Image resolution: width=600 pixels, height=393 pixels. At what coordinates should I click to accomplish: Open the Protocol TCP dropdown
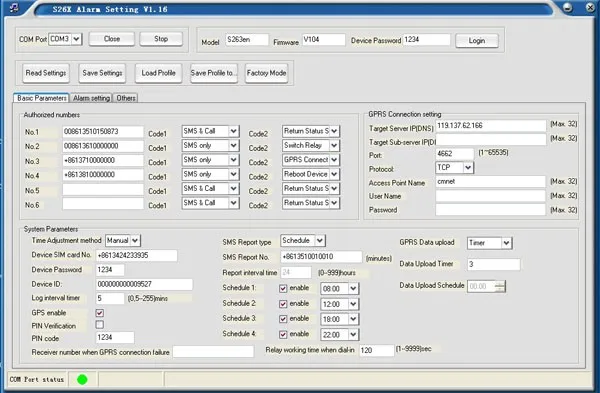[468, 168]
